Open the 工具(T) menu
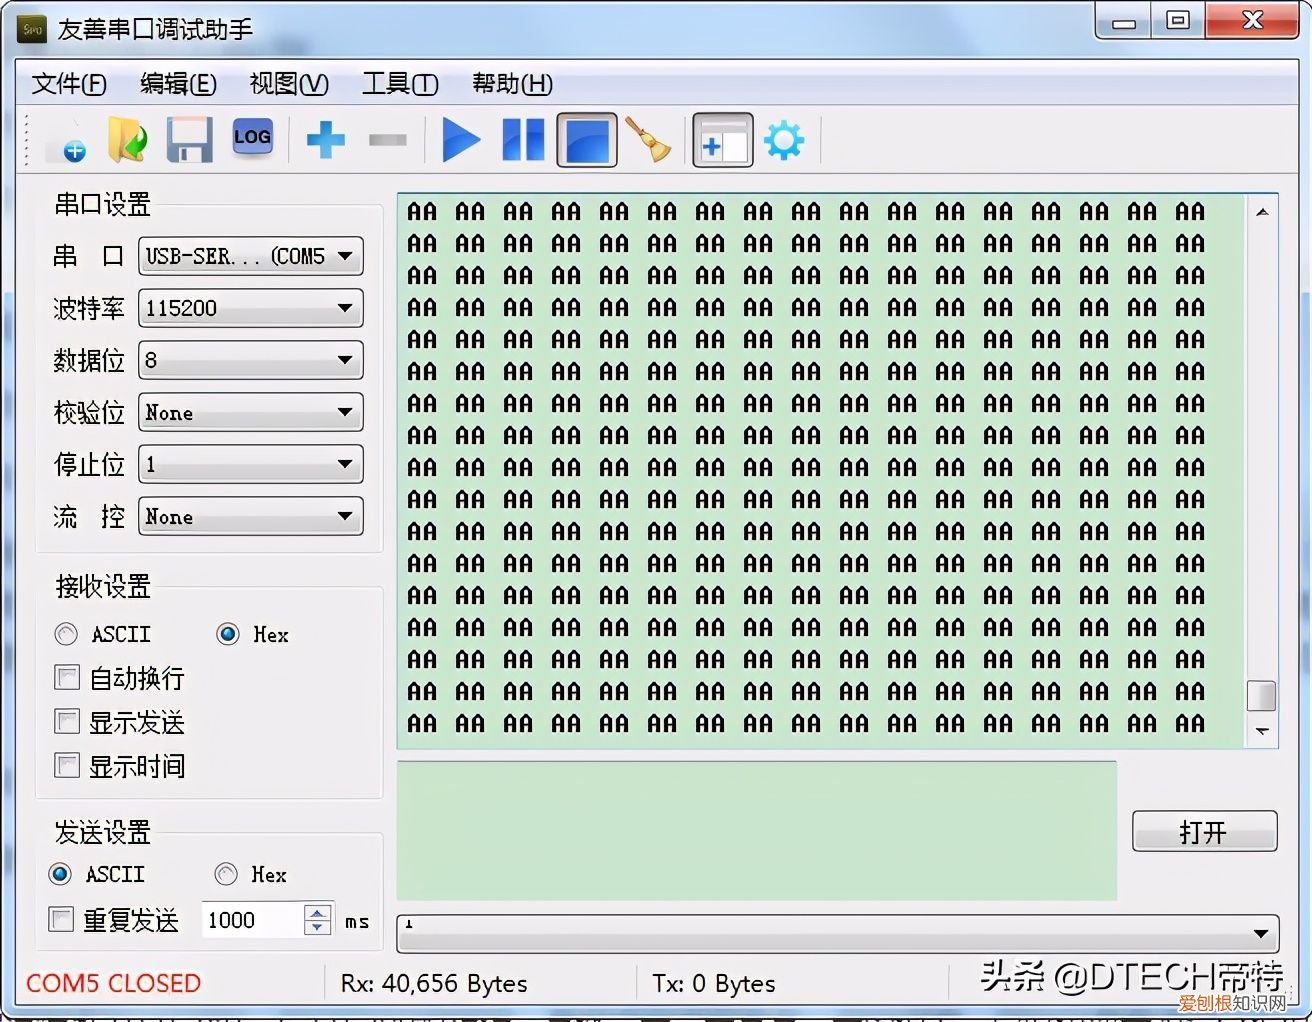This screenshot has width=1312, height=1022. (399, 84)
